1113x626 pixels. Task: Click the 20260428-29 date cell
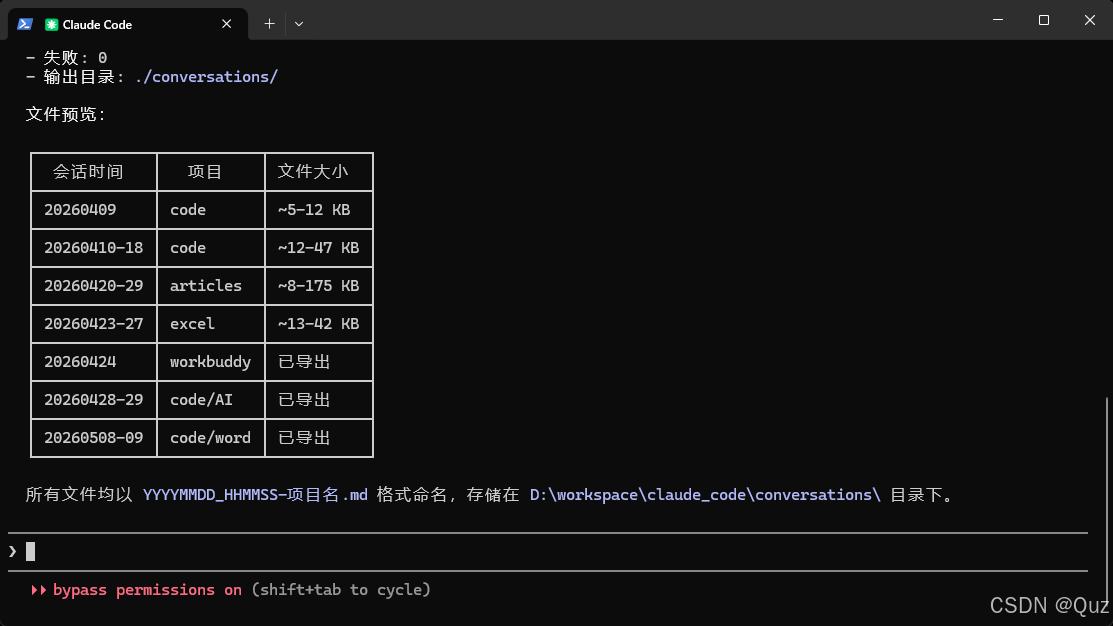point(94,400)
